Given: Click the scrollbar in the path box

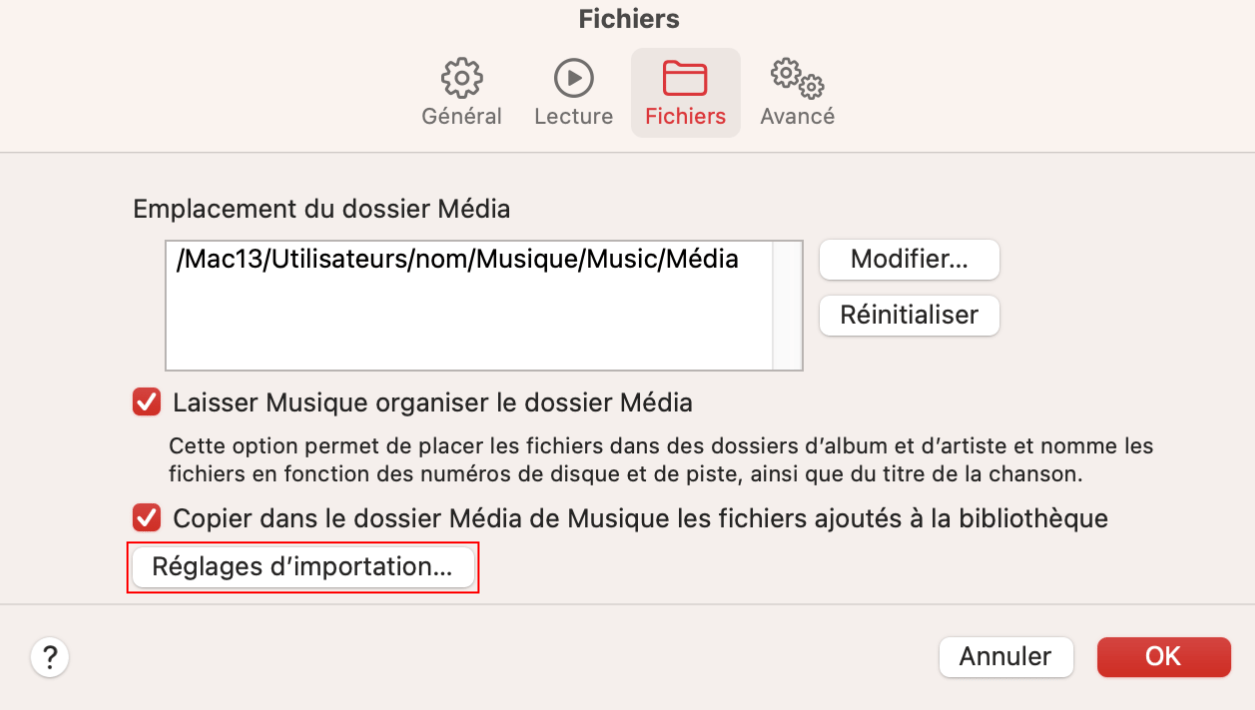Looking at the screenshot, I should (787, 305).
